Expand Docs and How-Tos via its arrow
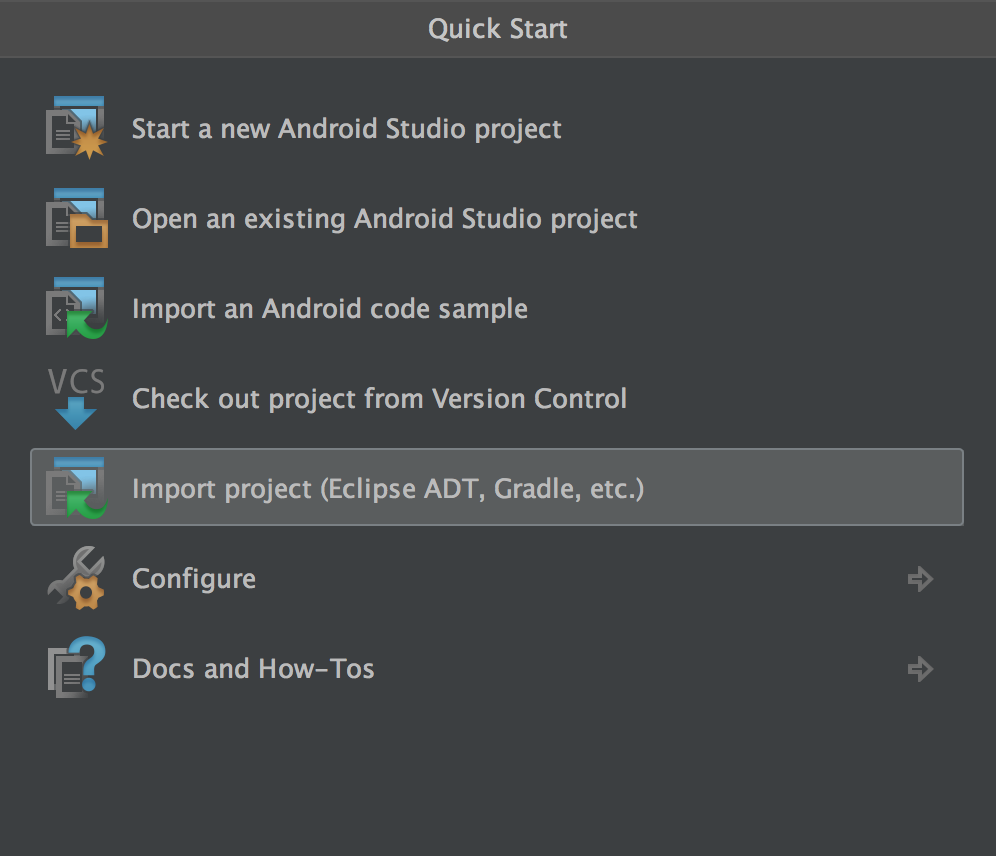This screenshot has height=856, width=996. pyautogui.click(x=920, y=669)
